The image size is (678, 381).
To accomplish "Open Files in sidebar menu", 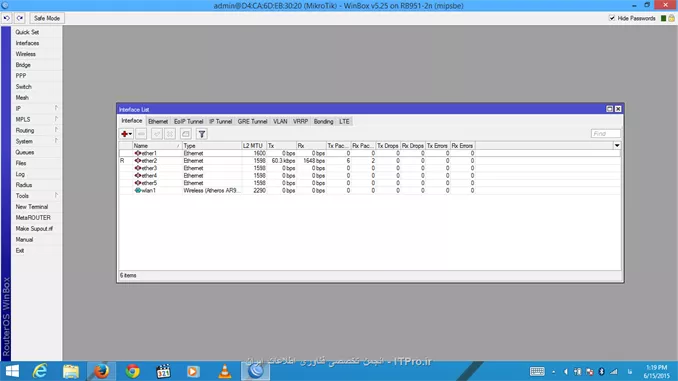I will click(21, 163).
